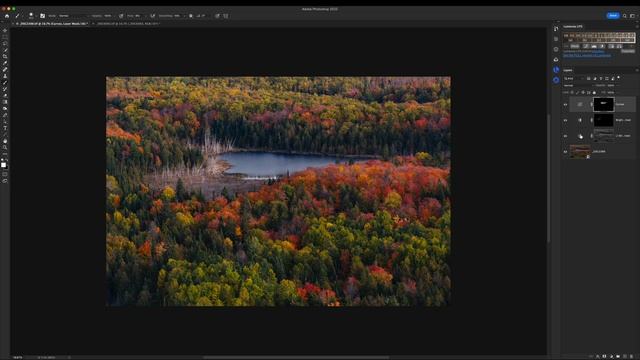This screenshot has height=360, width=640.
Task: Hide the third adjustment layer eye icon
Action: pos(565,136)
